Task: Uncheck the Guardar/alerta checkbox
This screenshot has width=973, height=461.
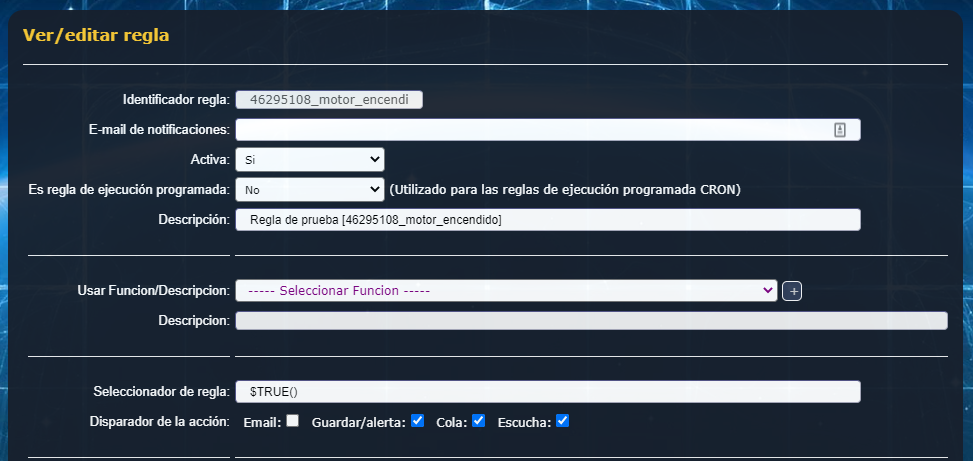Action: [418, 421]
